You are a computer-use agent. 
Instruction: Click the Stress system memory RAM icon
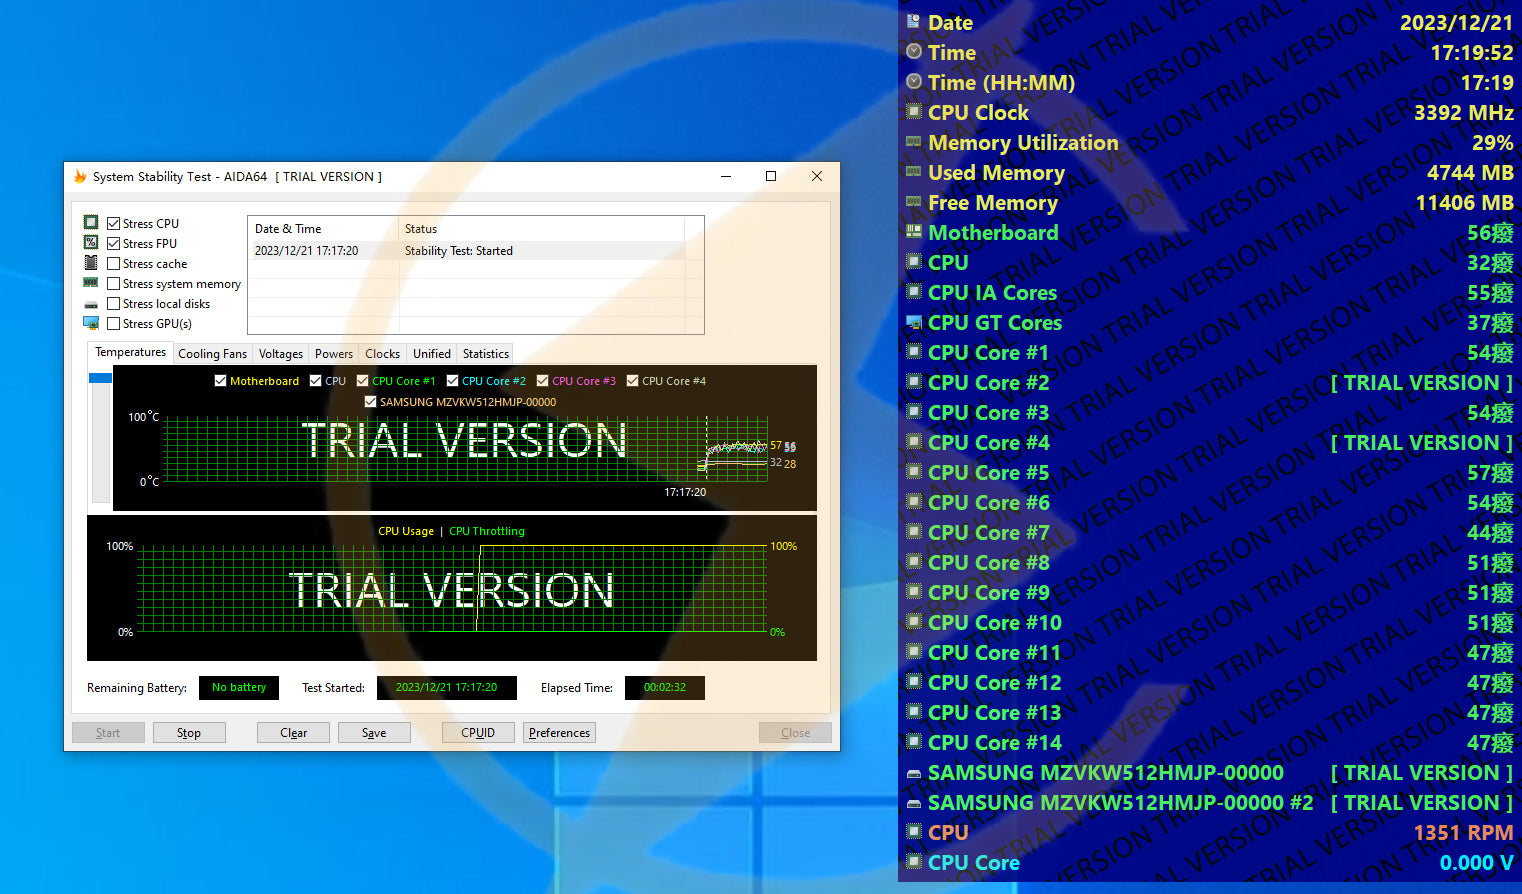point(91,283)
